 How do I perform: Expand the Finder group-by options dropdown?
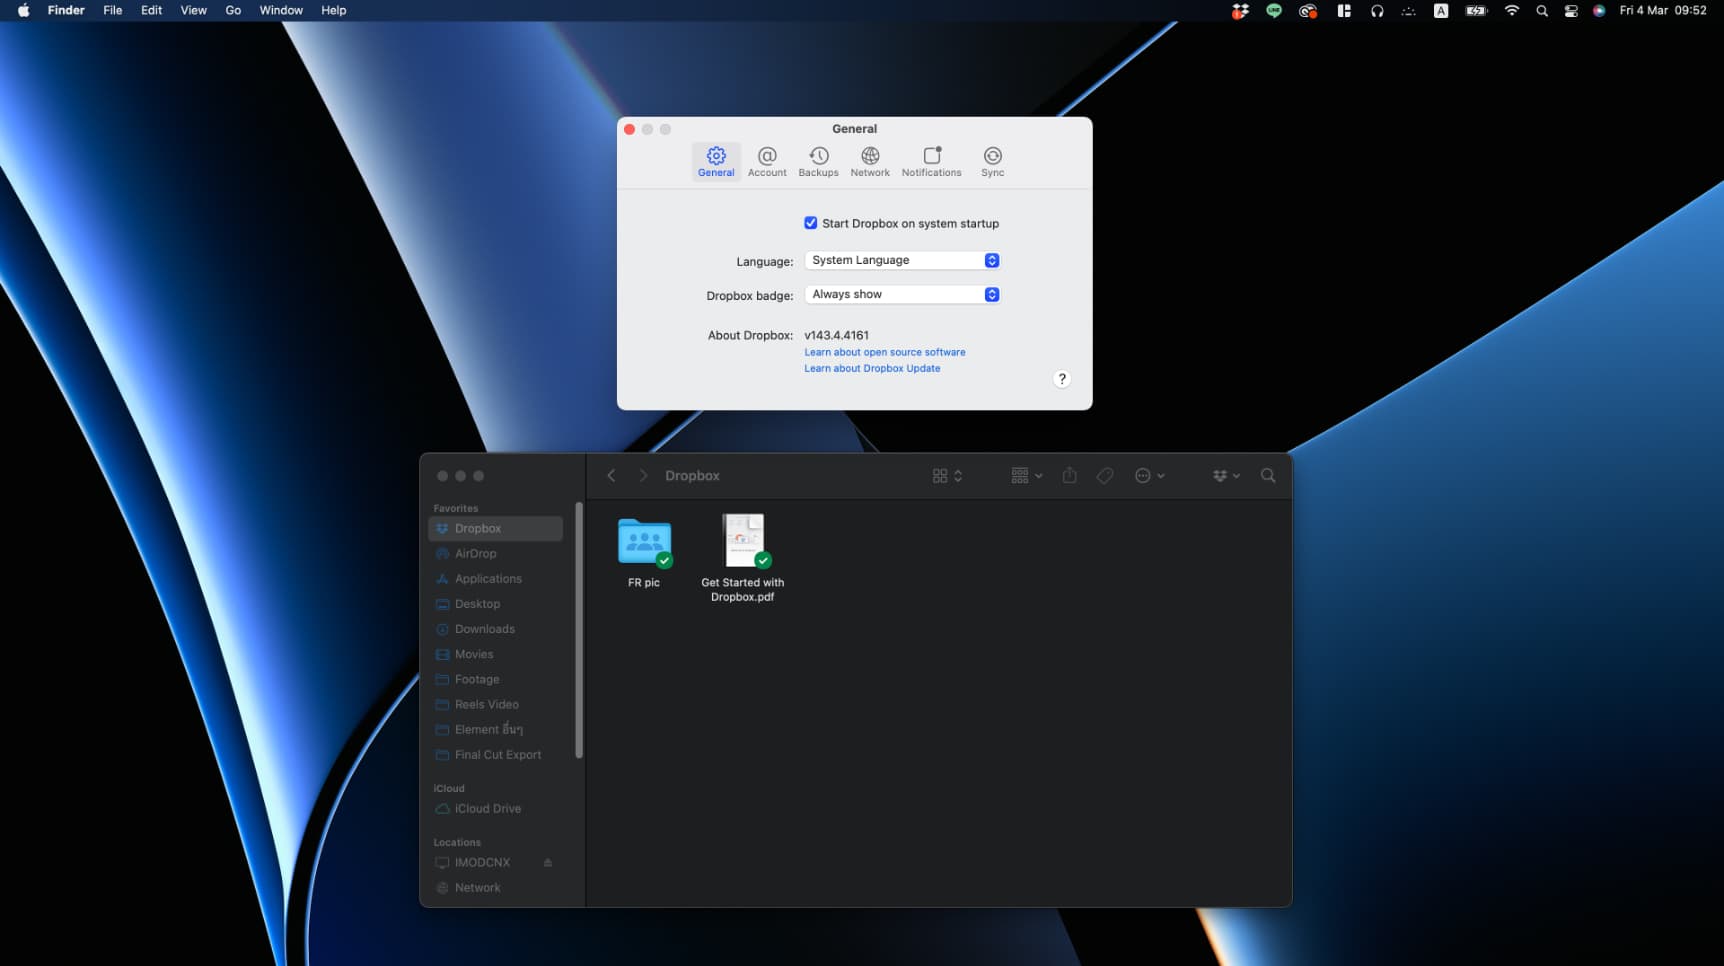point(1026,476)
